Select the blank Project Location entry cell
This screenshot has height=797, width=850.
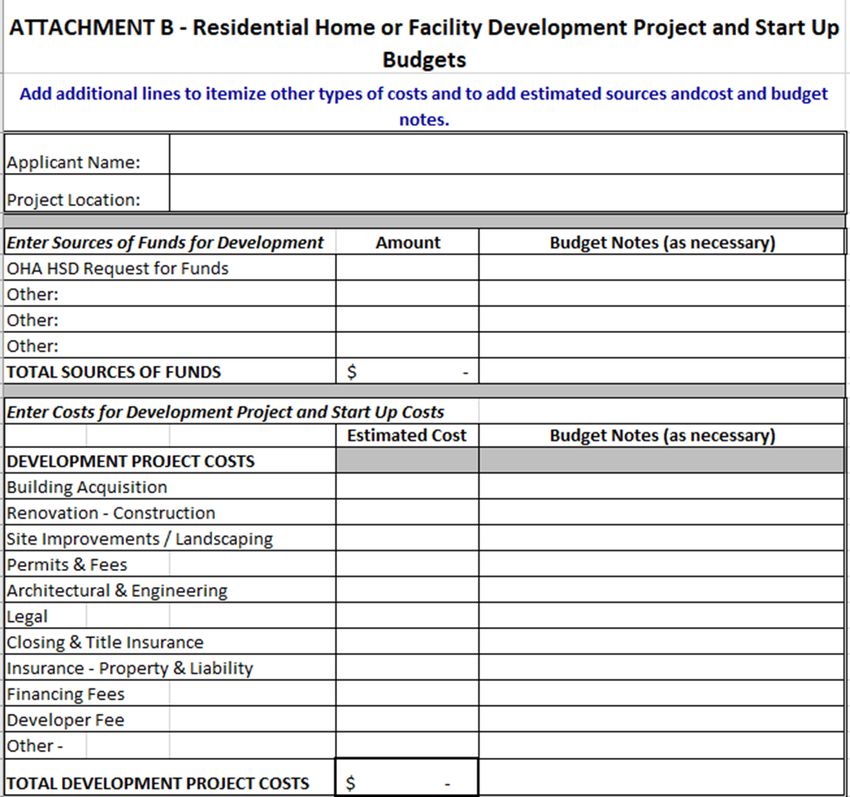507,193
